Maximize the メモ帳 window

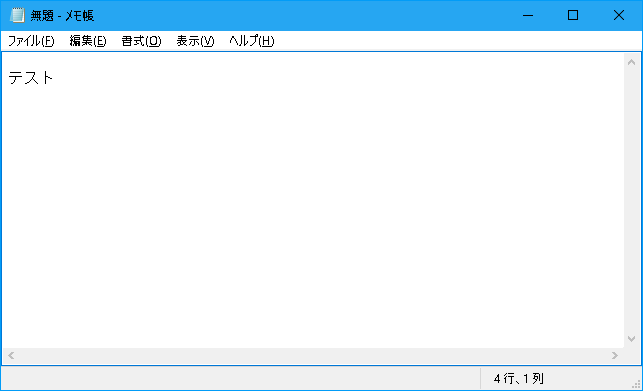click(573, 16)
